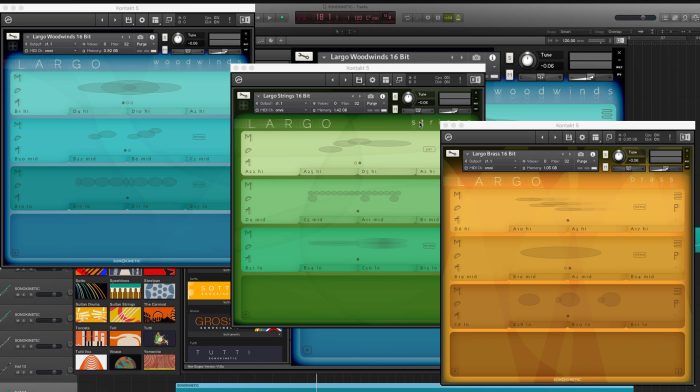Open Purge menu in Strings header
Image resolution: width=700 pixels, height=392 pixels.
click(x=372, y=104)
